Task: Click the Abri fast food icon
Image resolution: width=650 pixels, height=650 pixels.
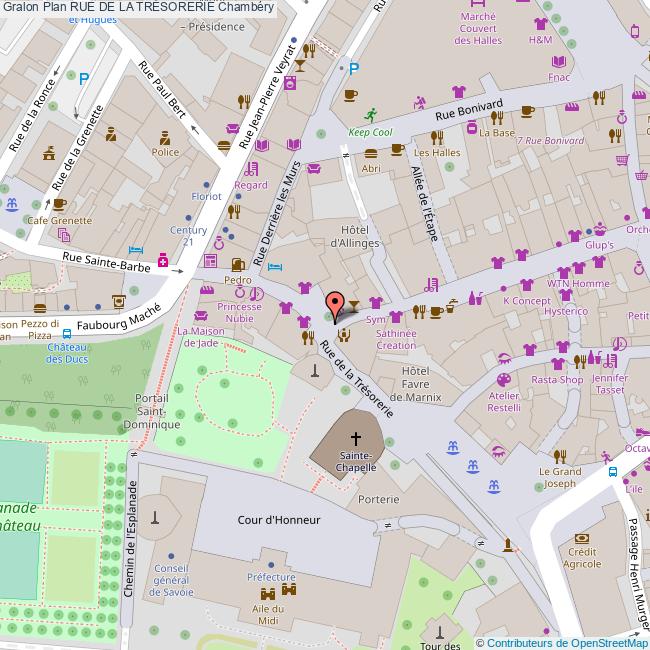Action: click(371, 153)
